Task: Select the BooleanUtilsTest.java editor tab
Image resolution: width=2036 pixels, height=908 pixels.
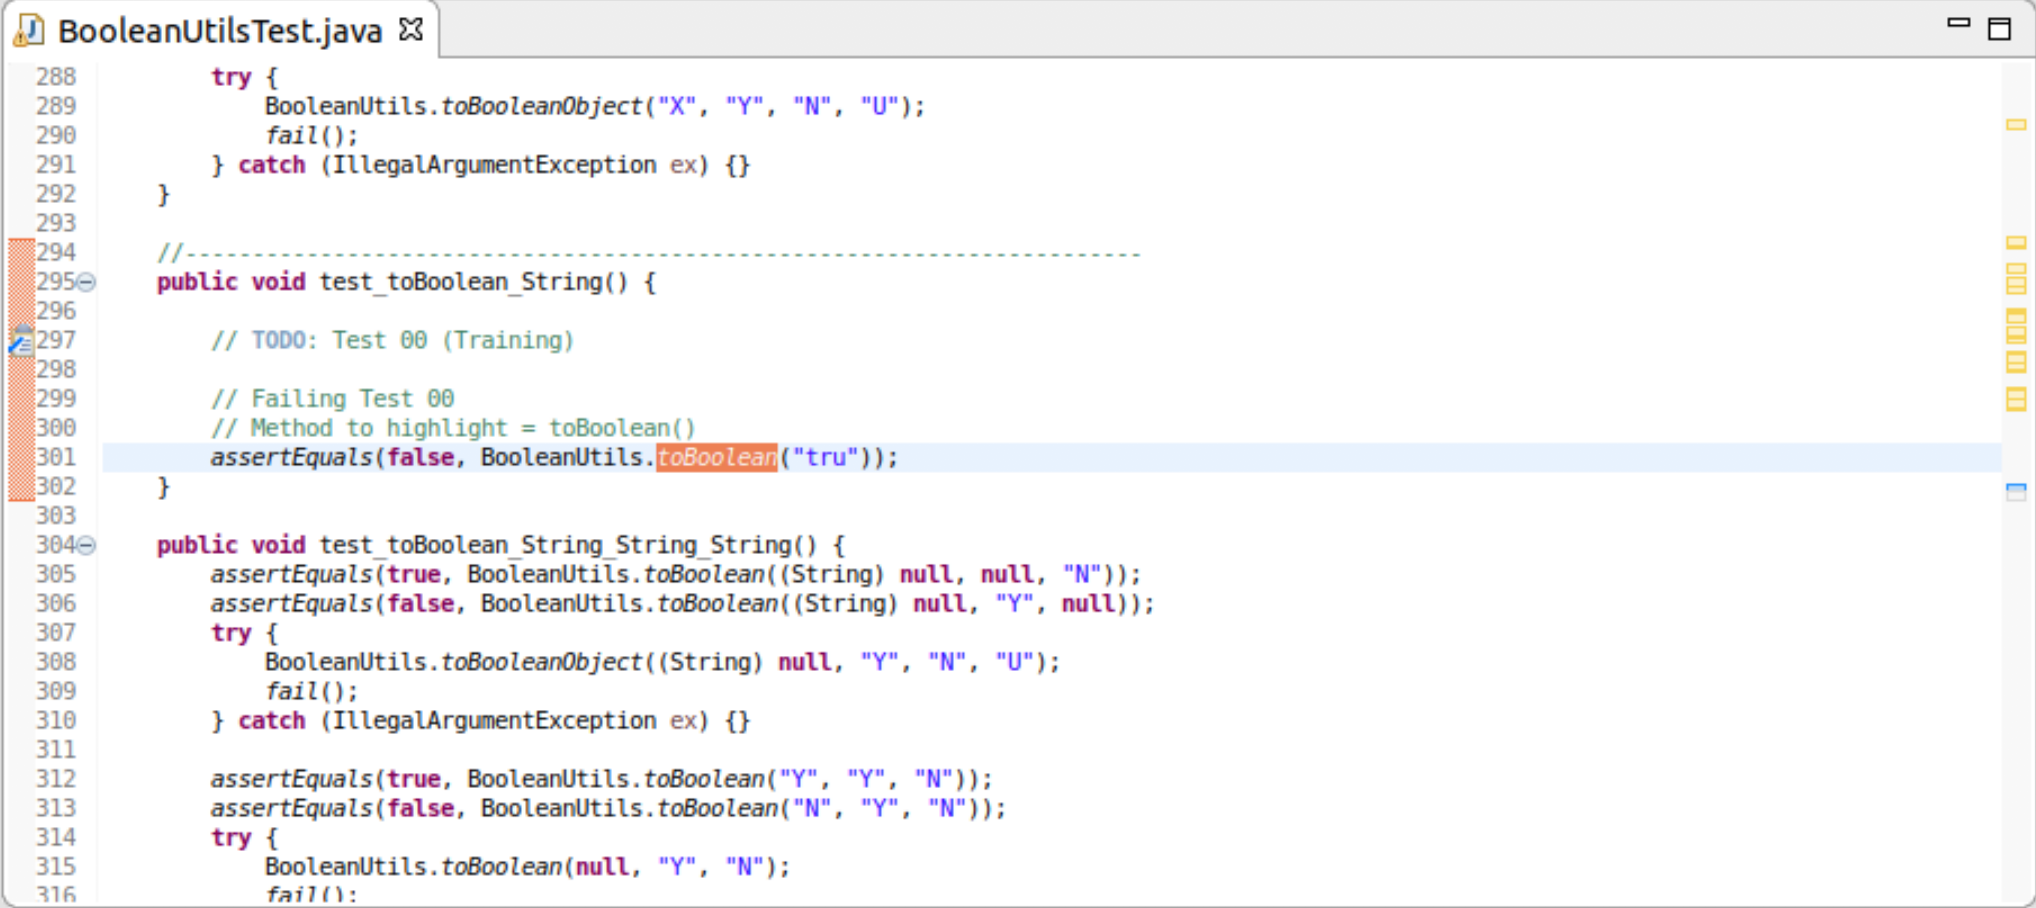Action: click(x=219, y=31)
